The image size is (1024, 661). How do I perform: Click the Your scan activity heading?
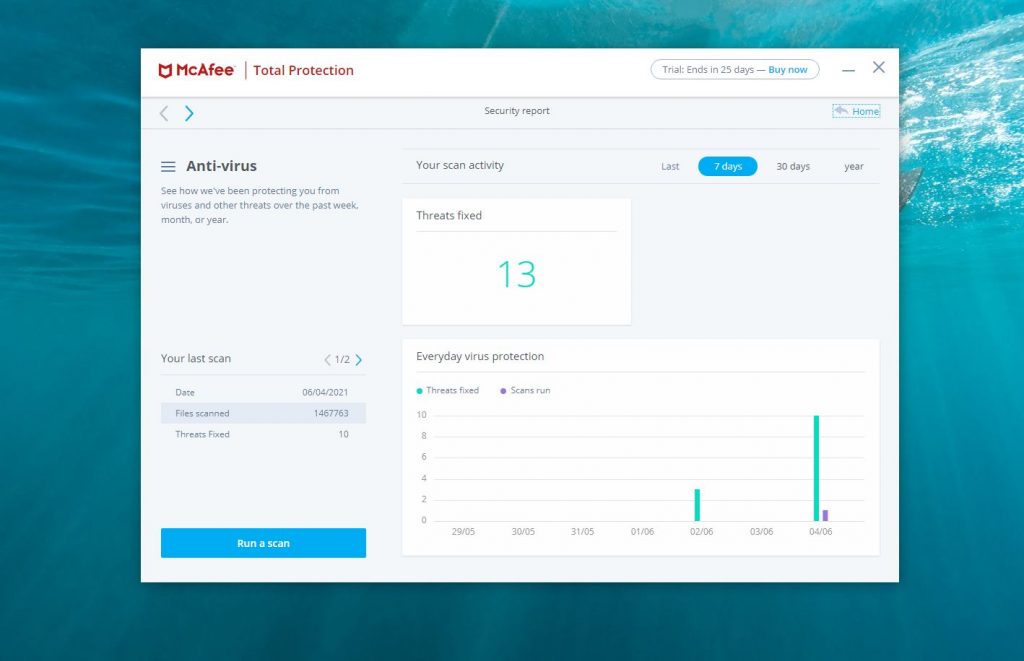(x=460, y=165)
